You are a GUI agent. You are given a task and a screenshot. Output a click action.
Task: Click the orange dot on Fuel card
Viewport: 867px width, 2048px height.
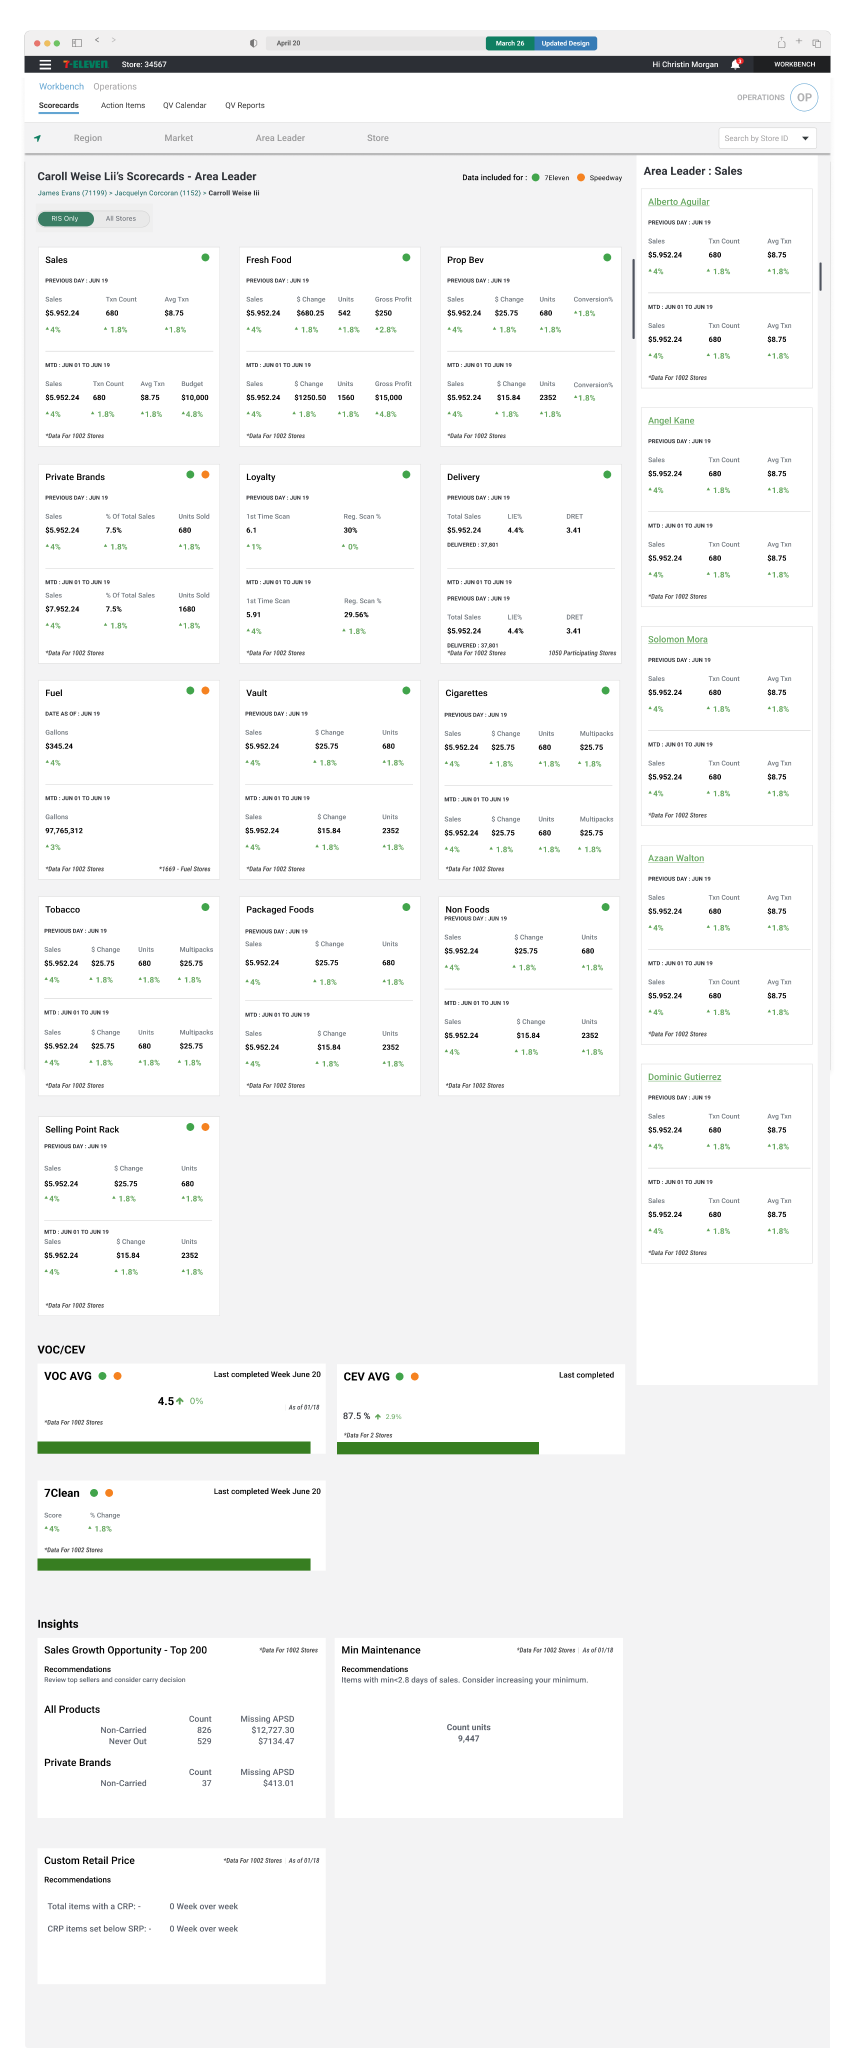tap(205, 690)
